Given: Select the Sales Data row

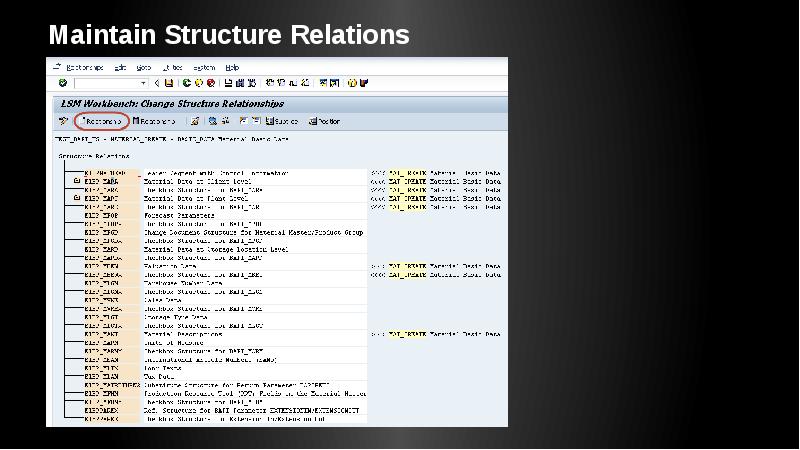Looking at the screenshot, I should 224,300.
